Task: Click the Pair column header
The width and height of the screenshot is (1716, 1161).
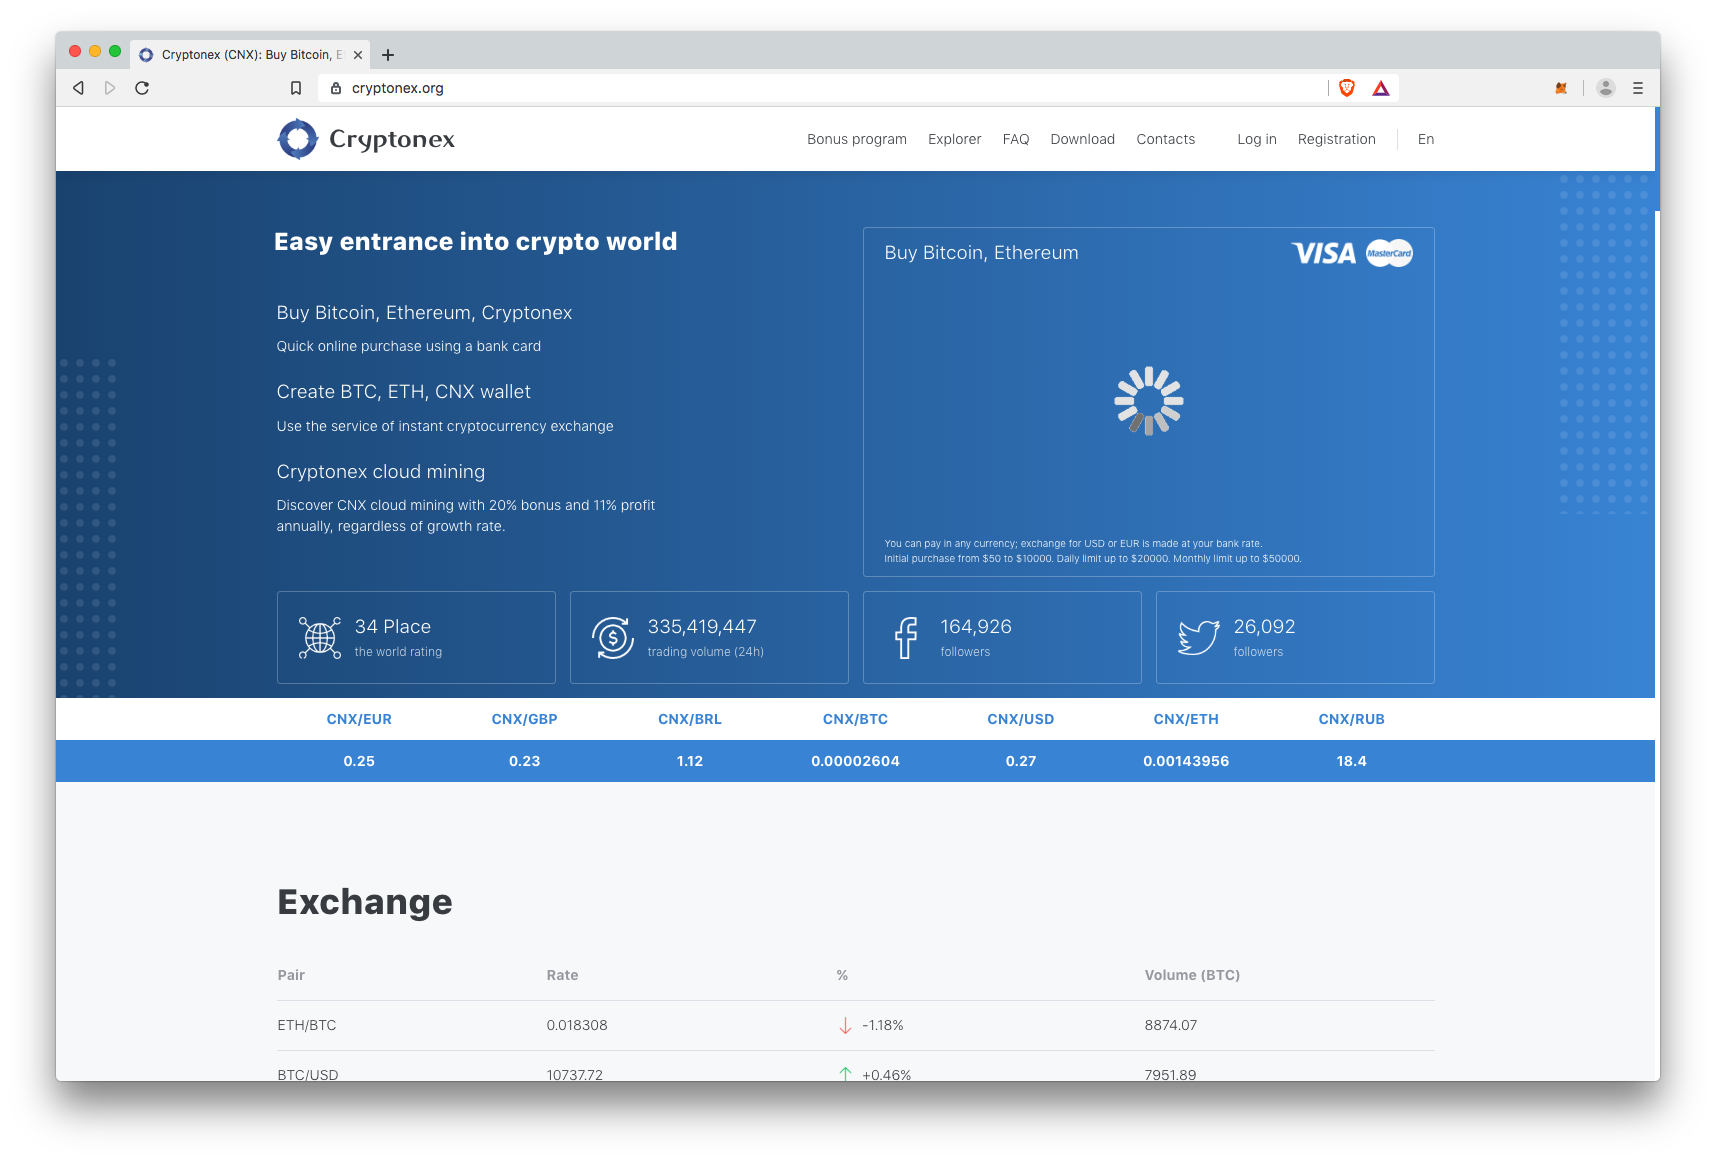Action: 291,975
